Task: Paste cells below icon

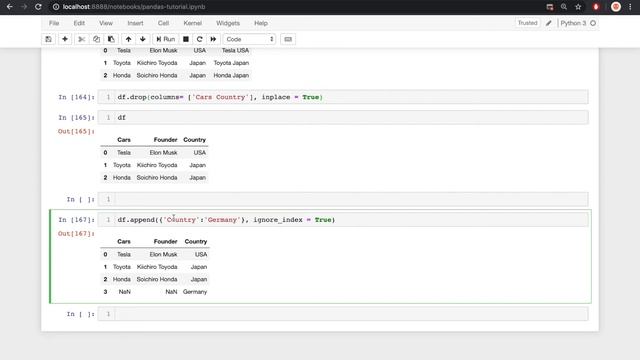Action: click(x=111, y=39)
